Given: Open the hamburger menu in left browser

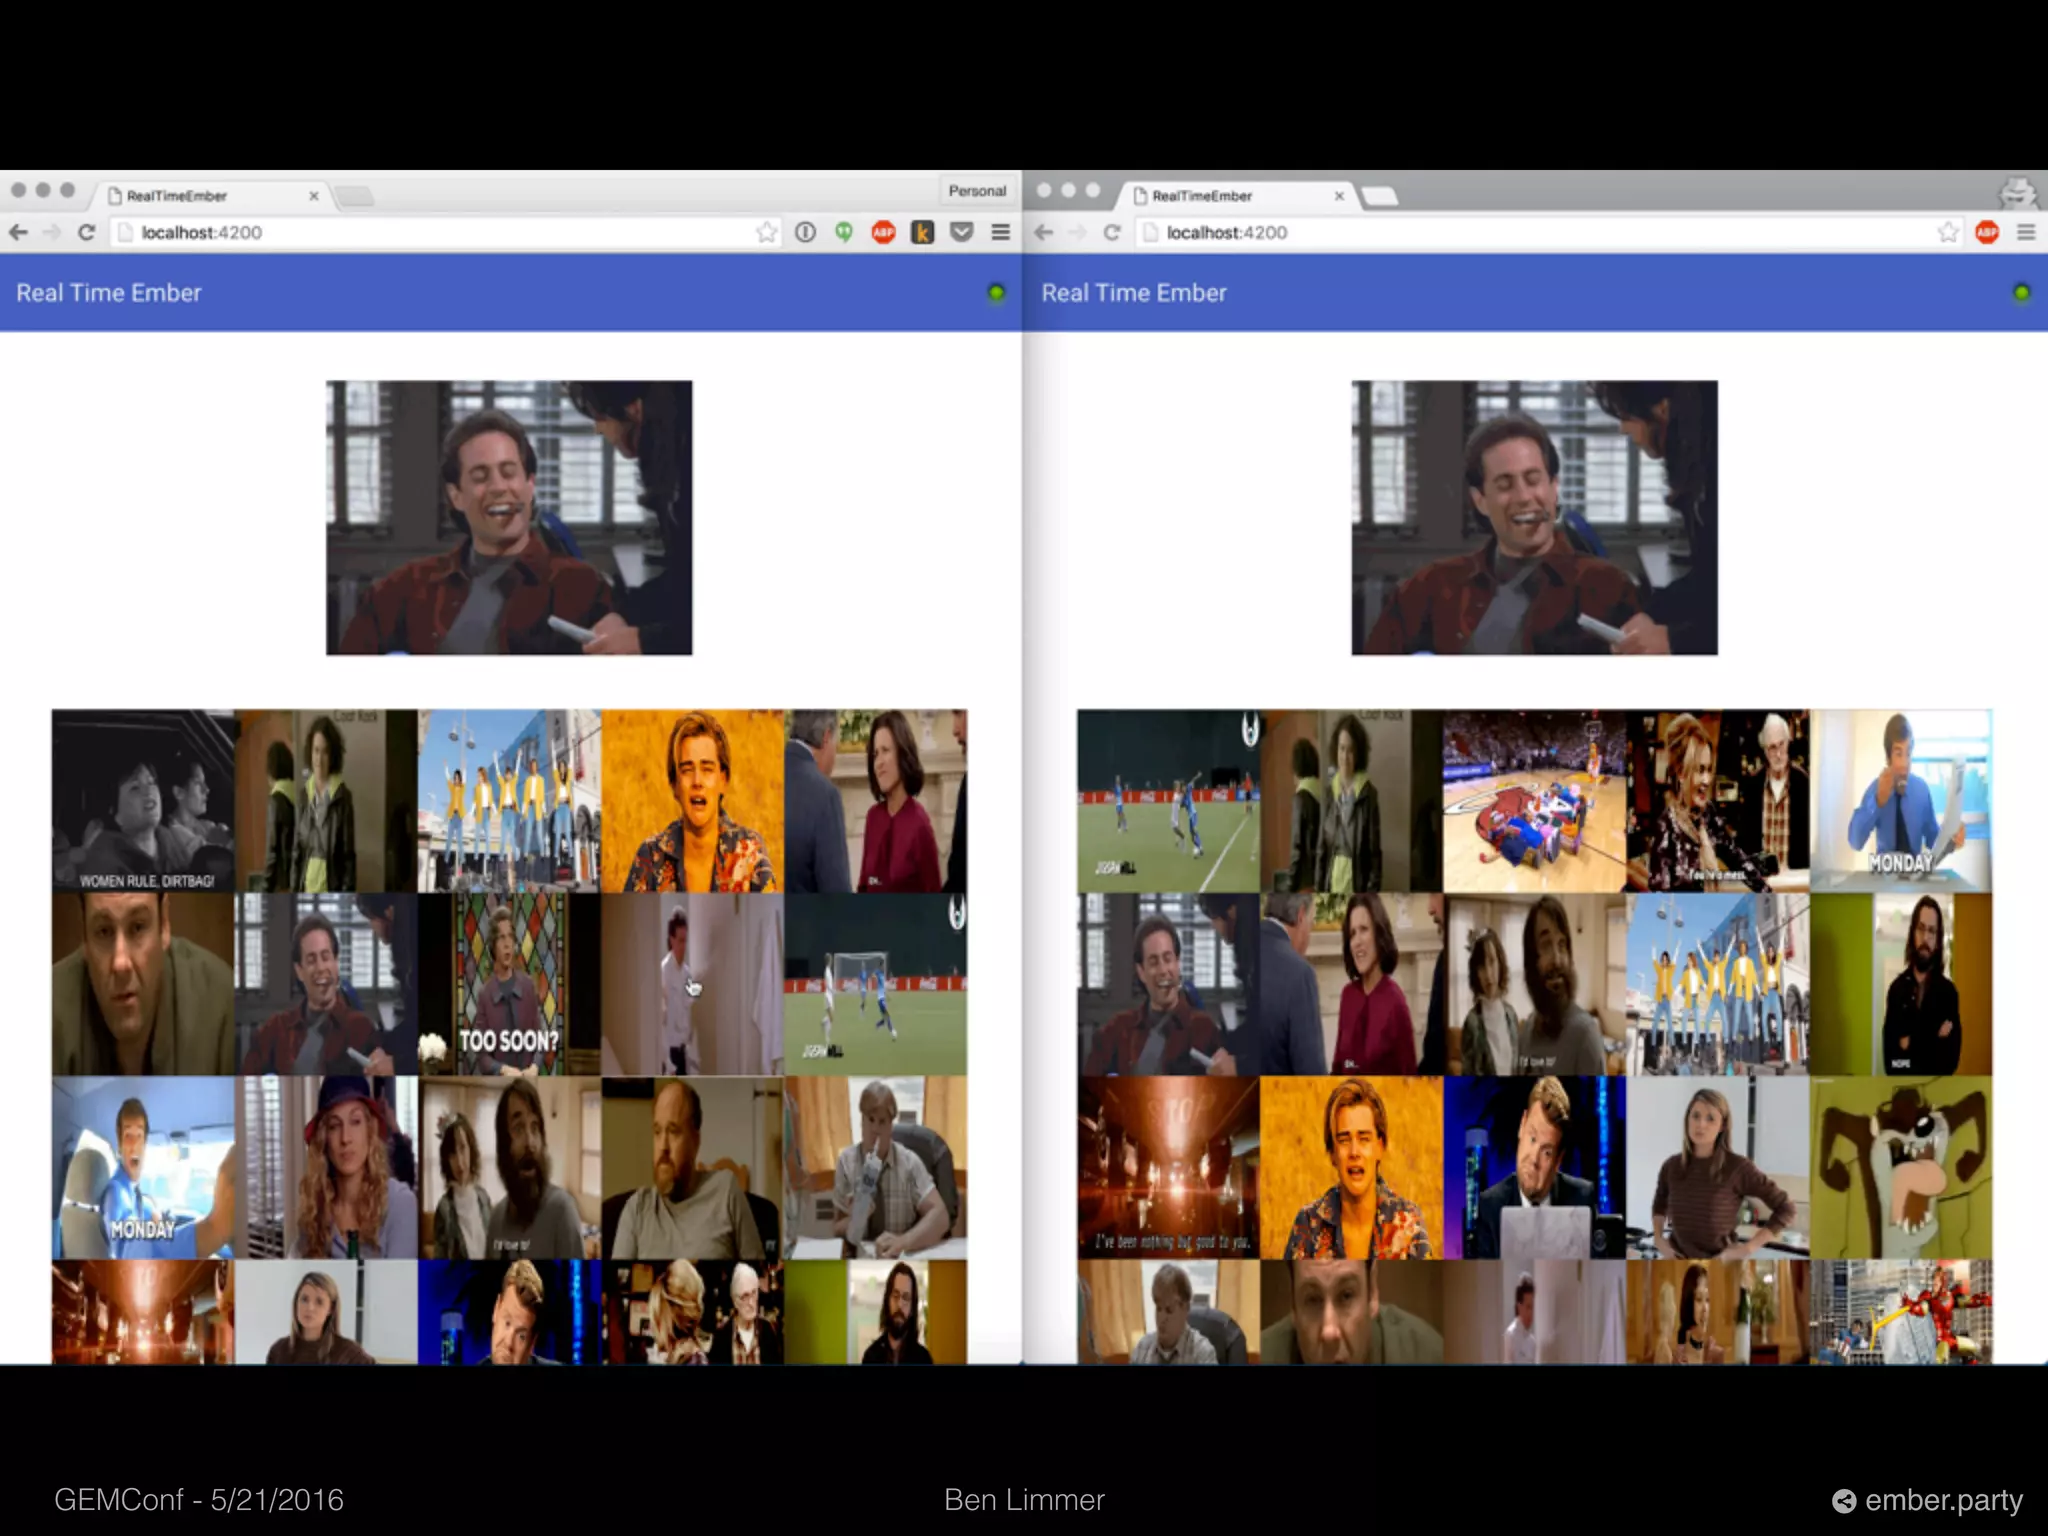Looking at the screenshot, I should tap(1000, 233).
